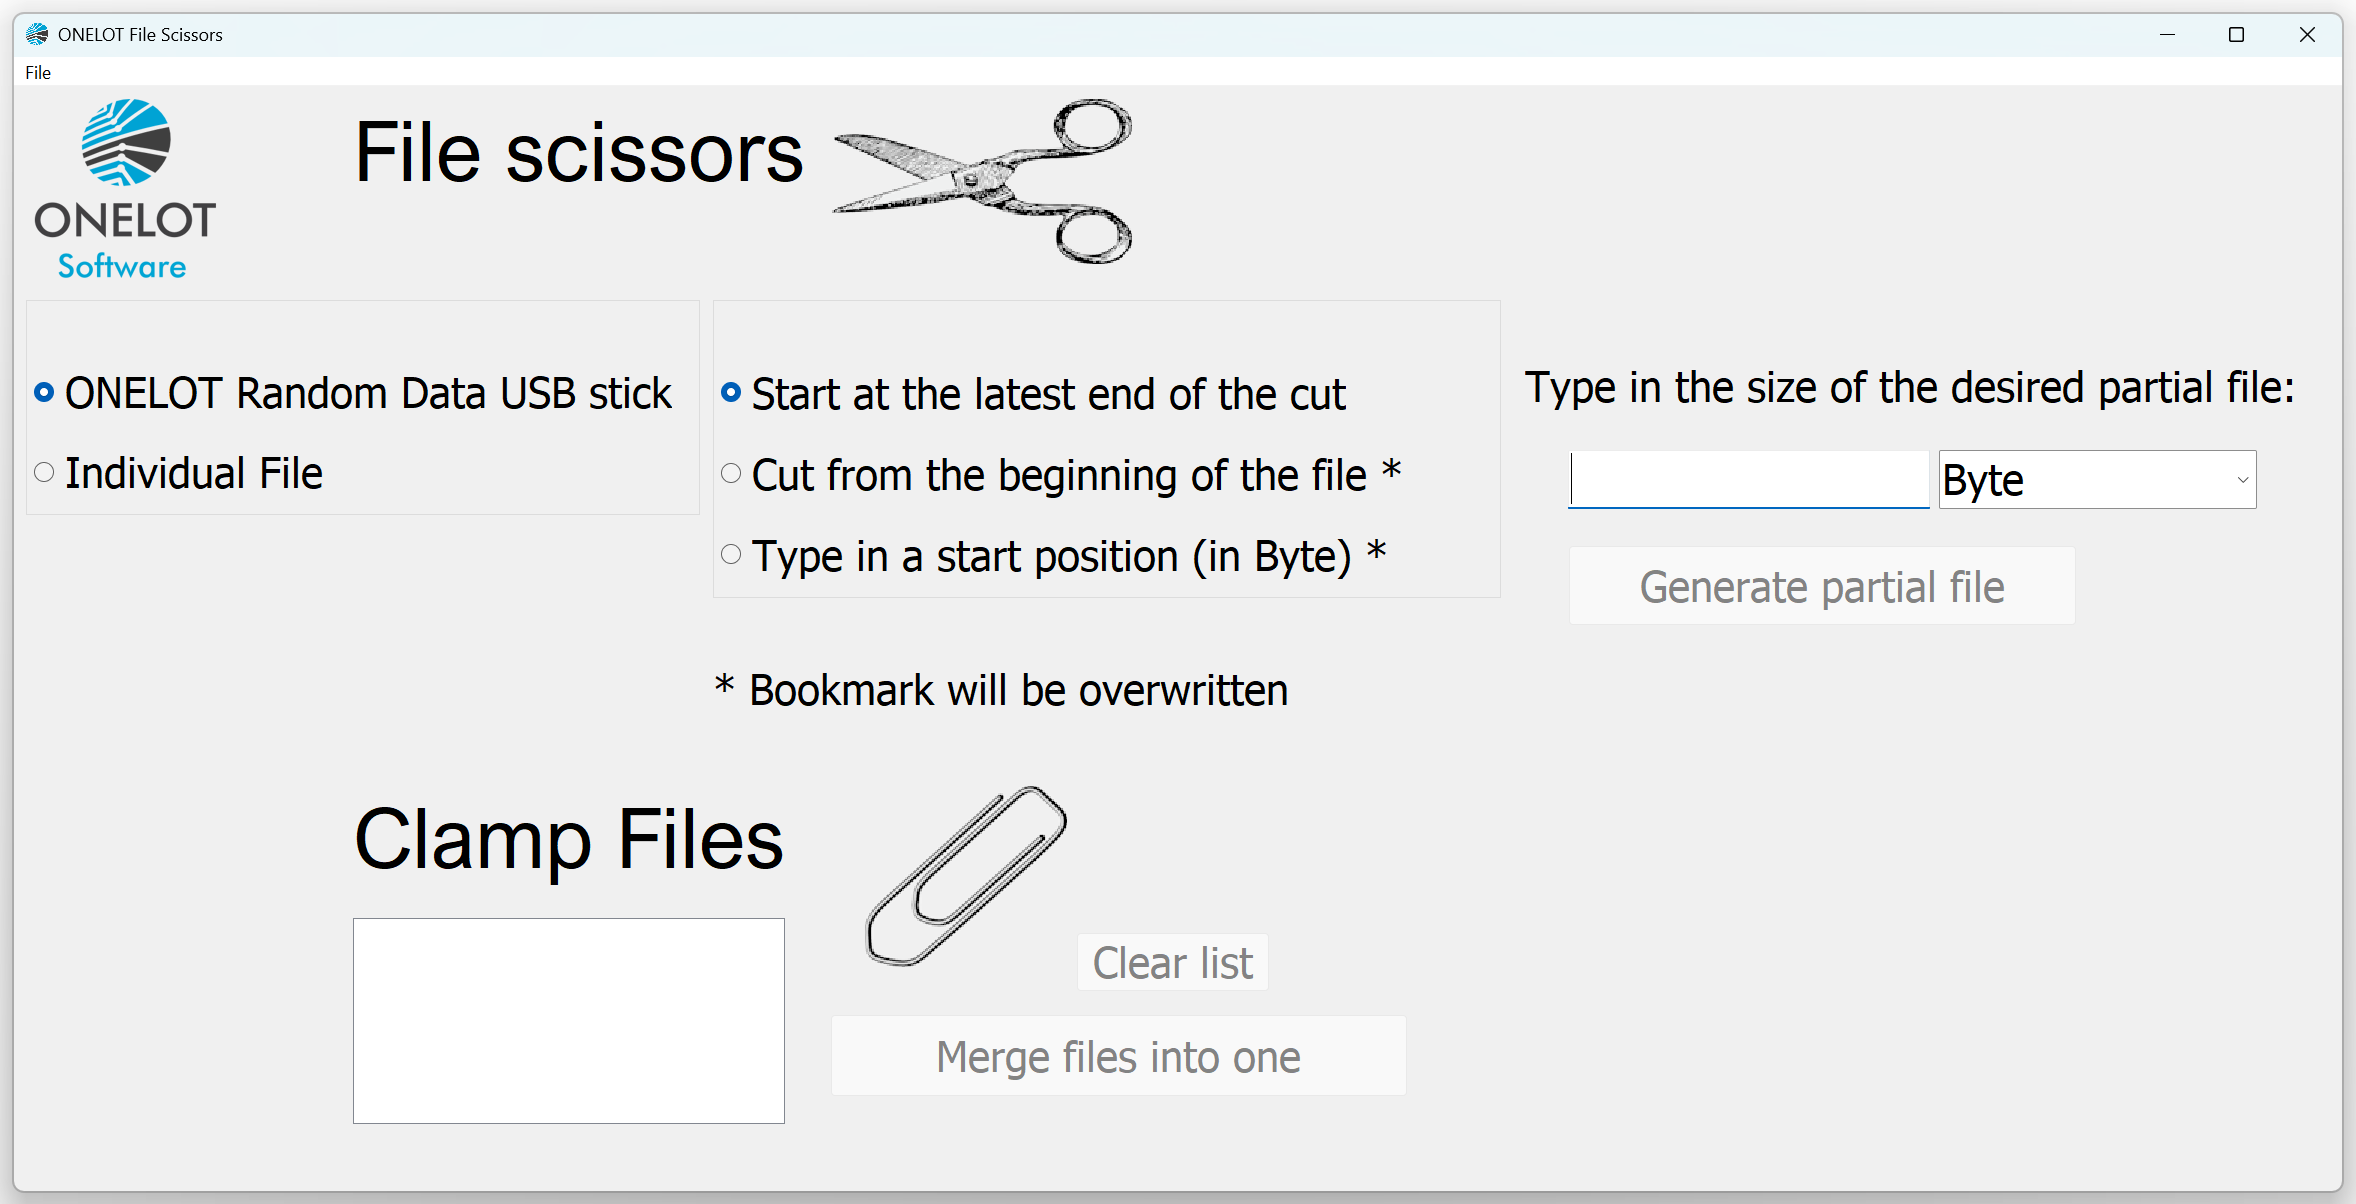Image resolution: width=2356 pixels, height=1204 pixels.
Task: Choose the Individual File radio button
Action: (x=179, y=473)
